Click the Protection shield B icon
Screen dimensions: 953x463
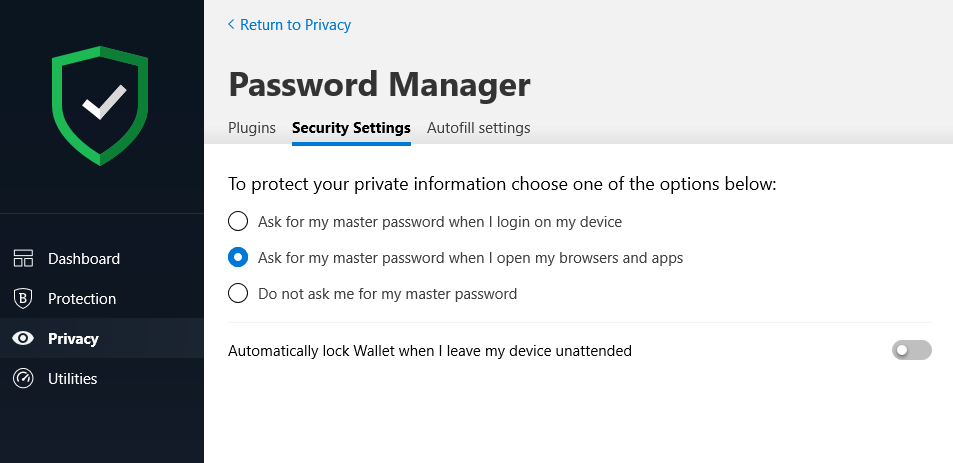tap(23, 299)
